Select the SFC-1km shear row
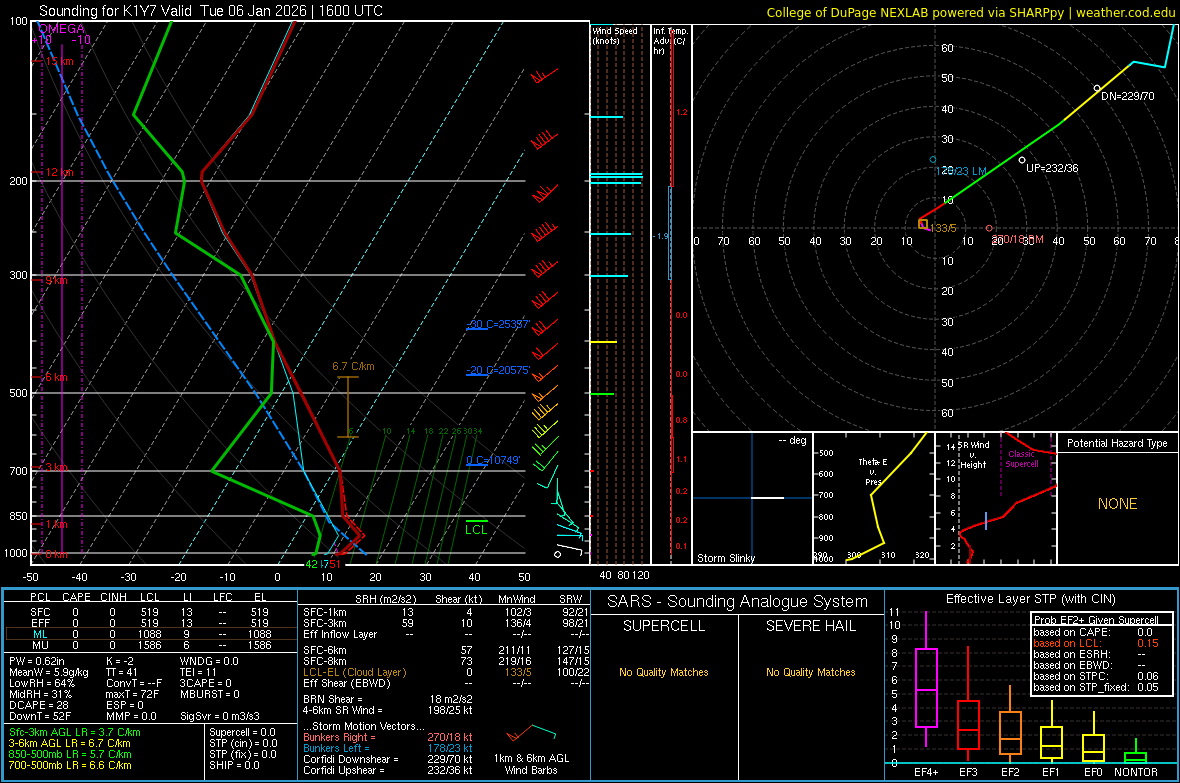Viewport: 1180px width, 783px height. 446,612
